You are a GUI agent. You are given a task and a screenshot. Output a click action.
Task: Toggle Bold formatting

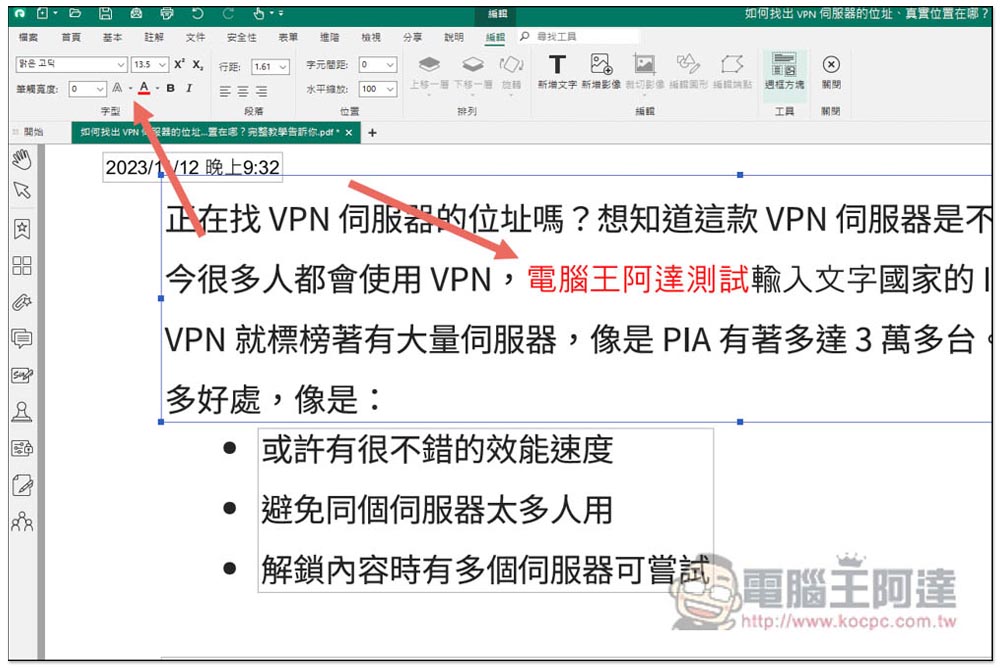click(170, 88)
